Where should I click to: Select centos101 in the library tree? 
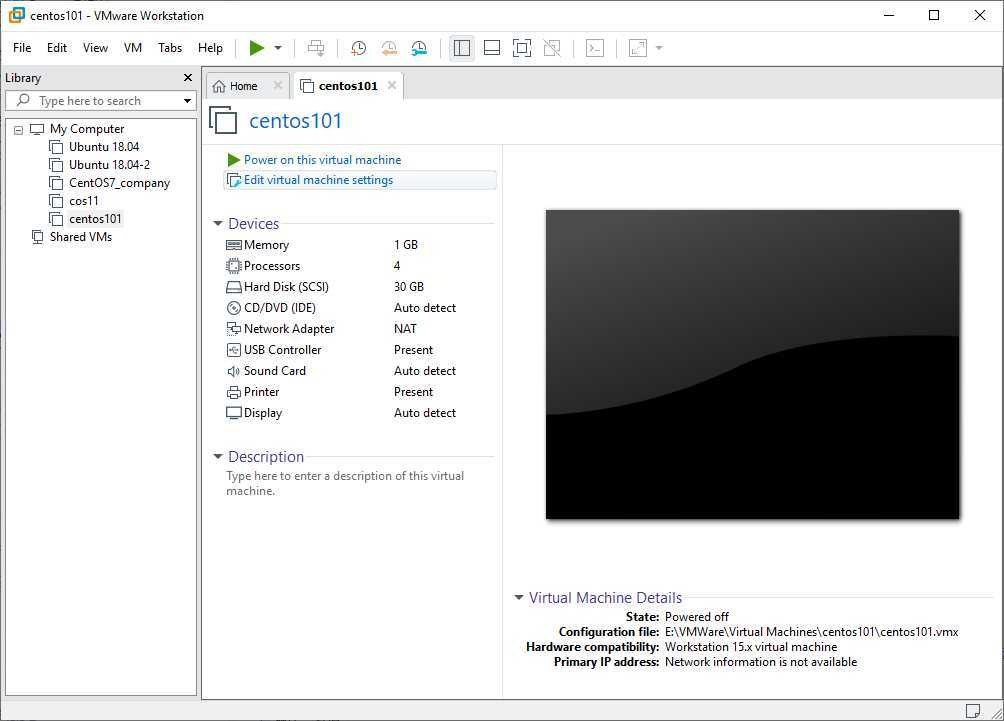(95, 218)
